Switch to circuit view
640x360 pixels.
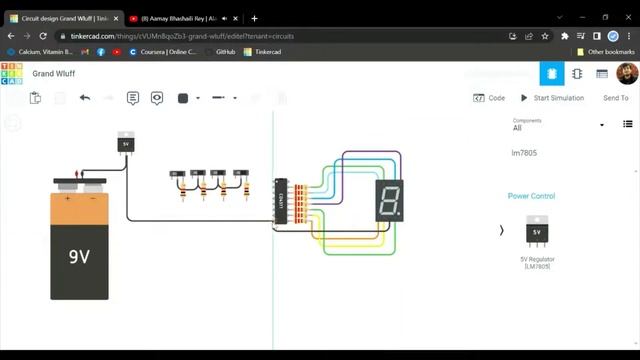tap(552, 73)
